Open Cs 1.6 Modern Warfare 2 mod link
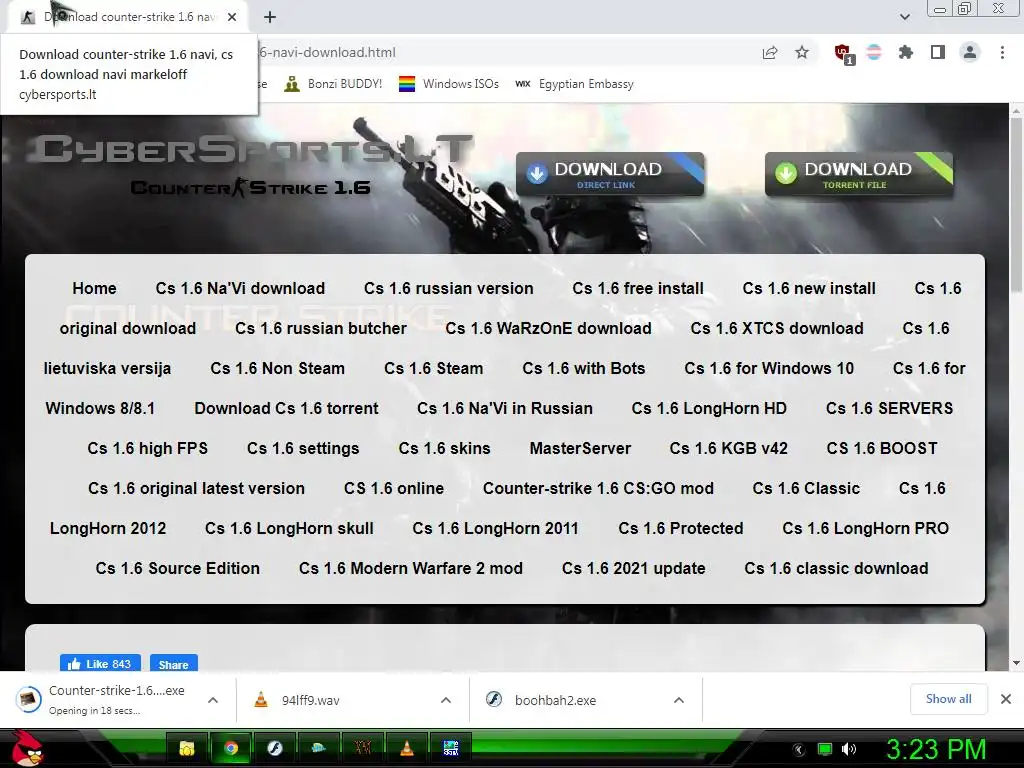The width and height of the screenshot is (1024, 768). (411, 568)
